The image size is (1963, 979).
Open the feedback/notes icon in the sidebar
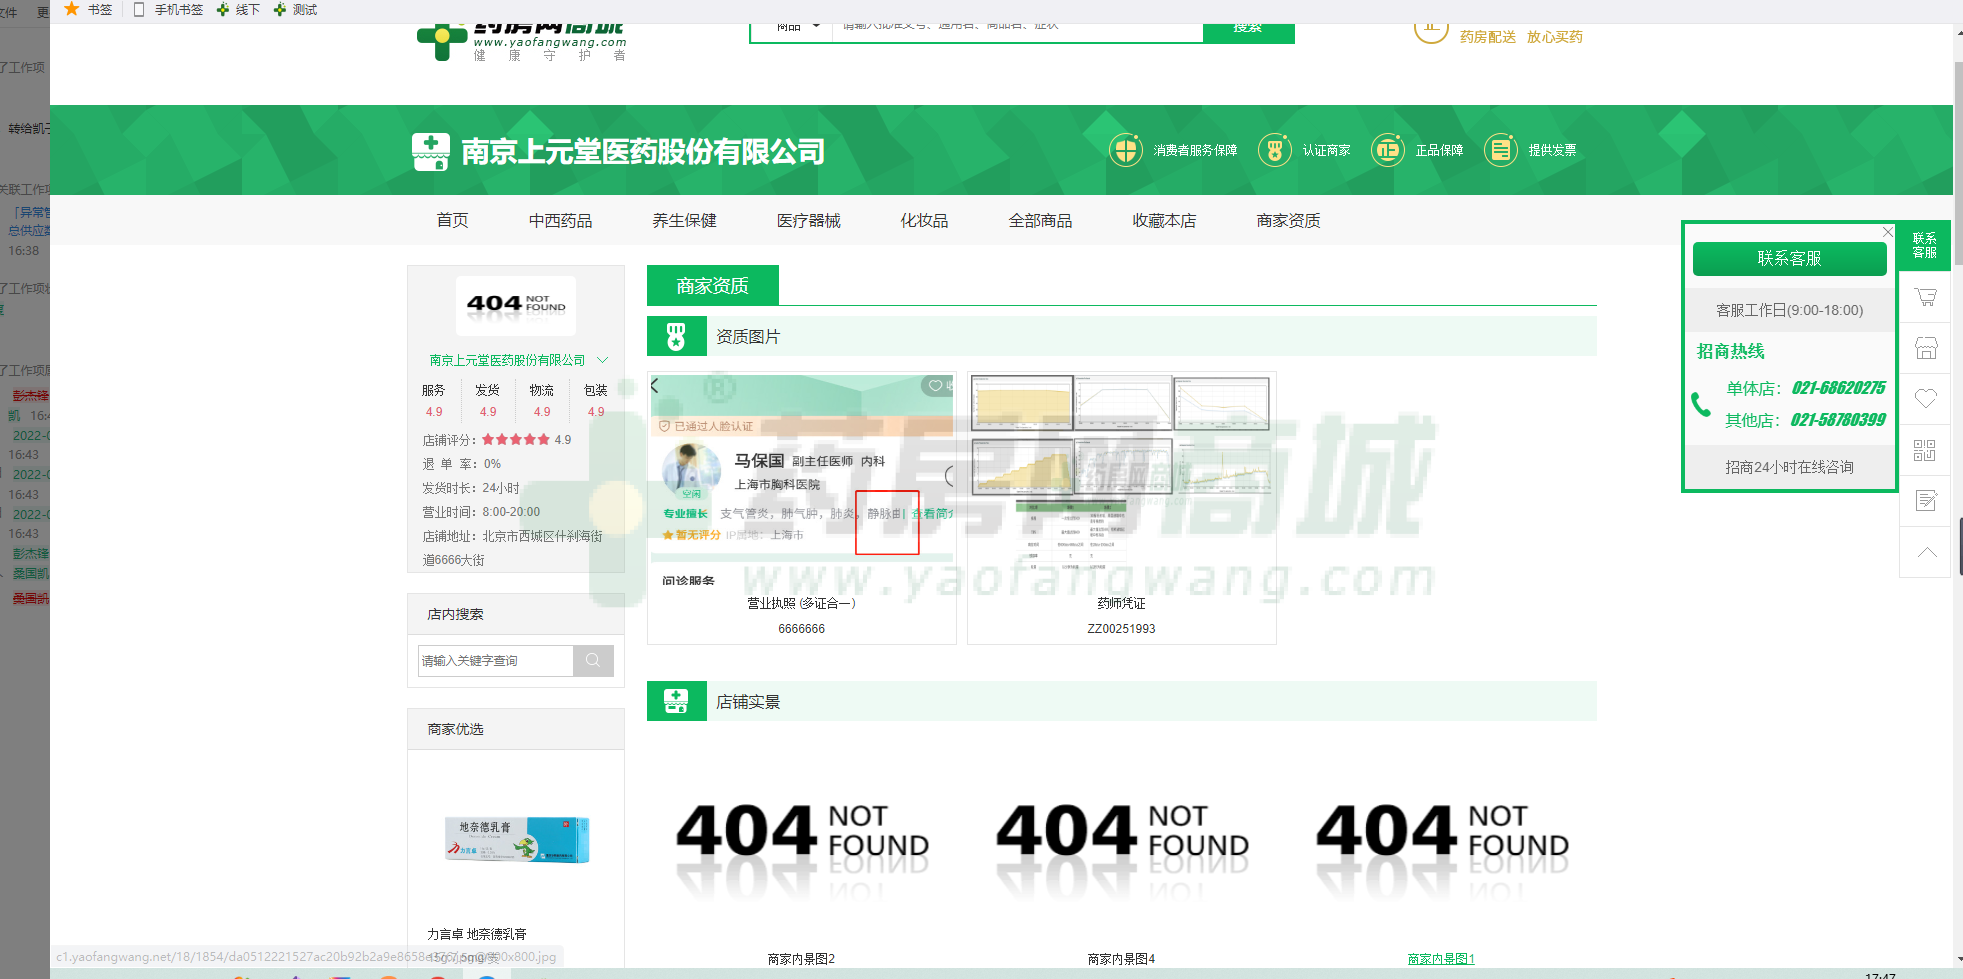1925,500
